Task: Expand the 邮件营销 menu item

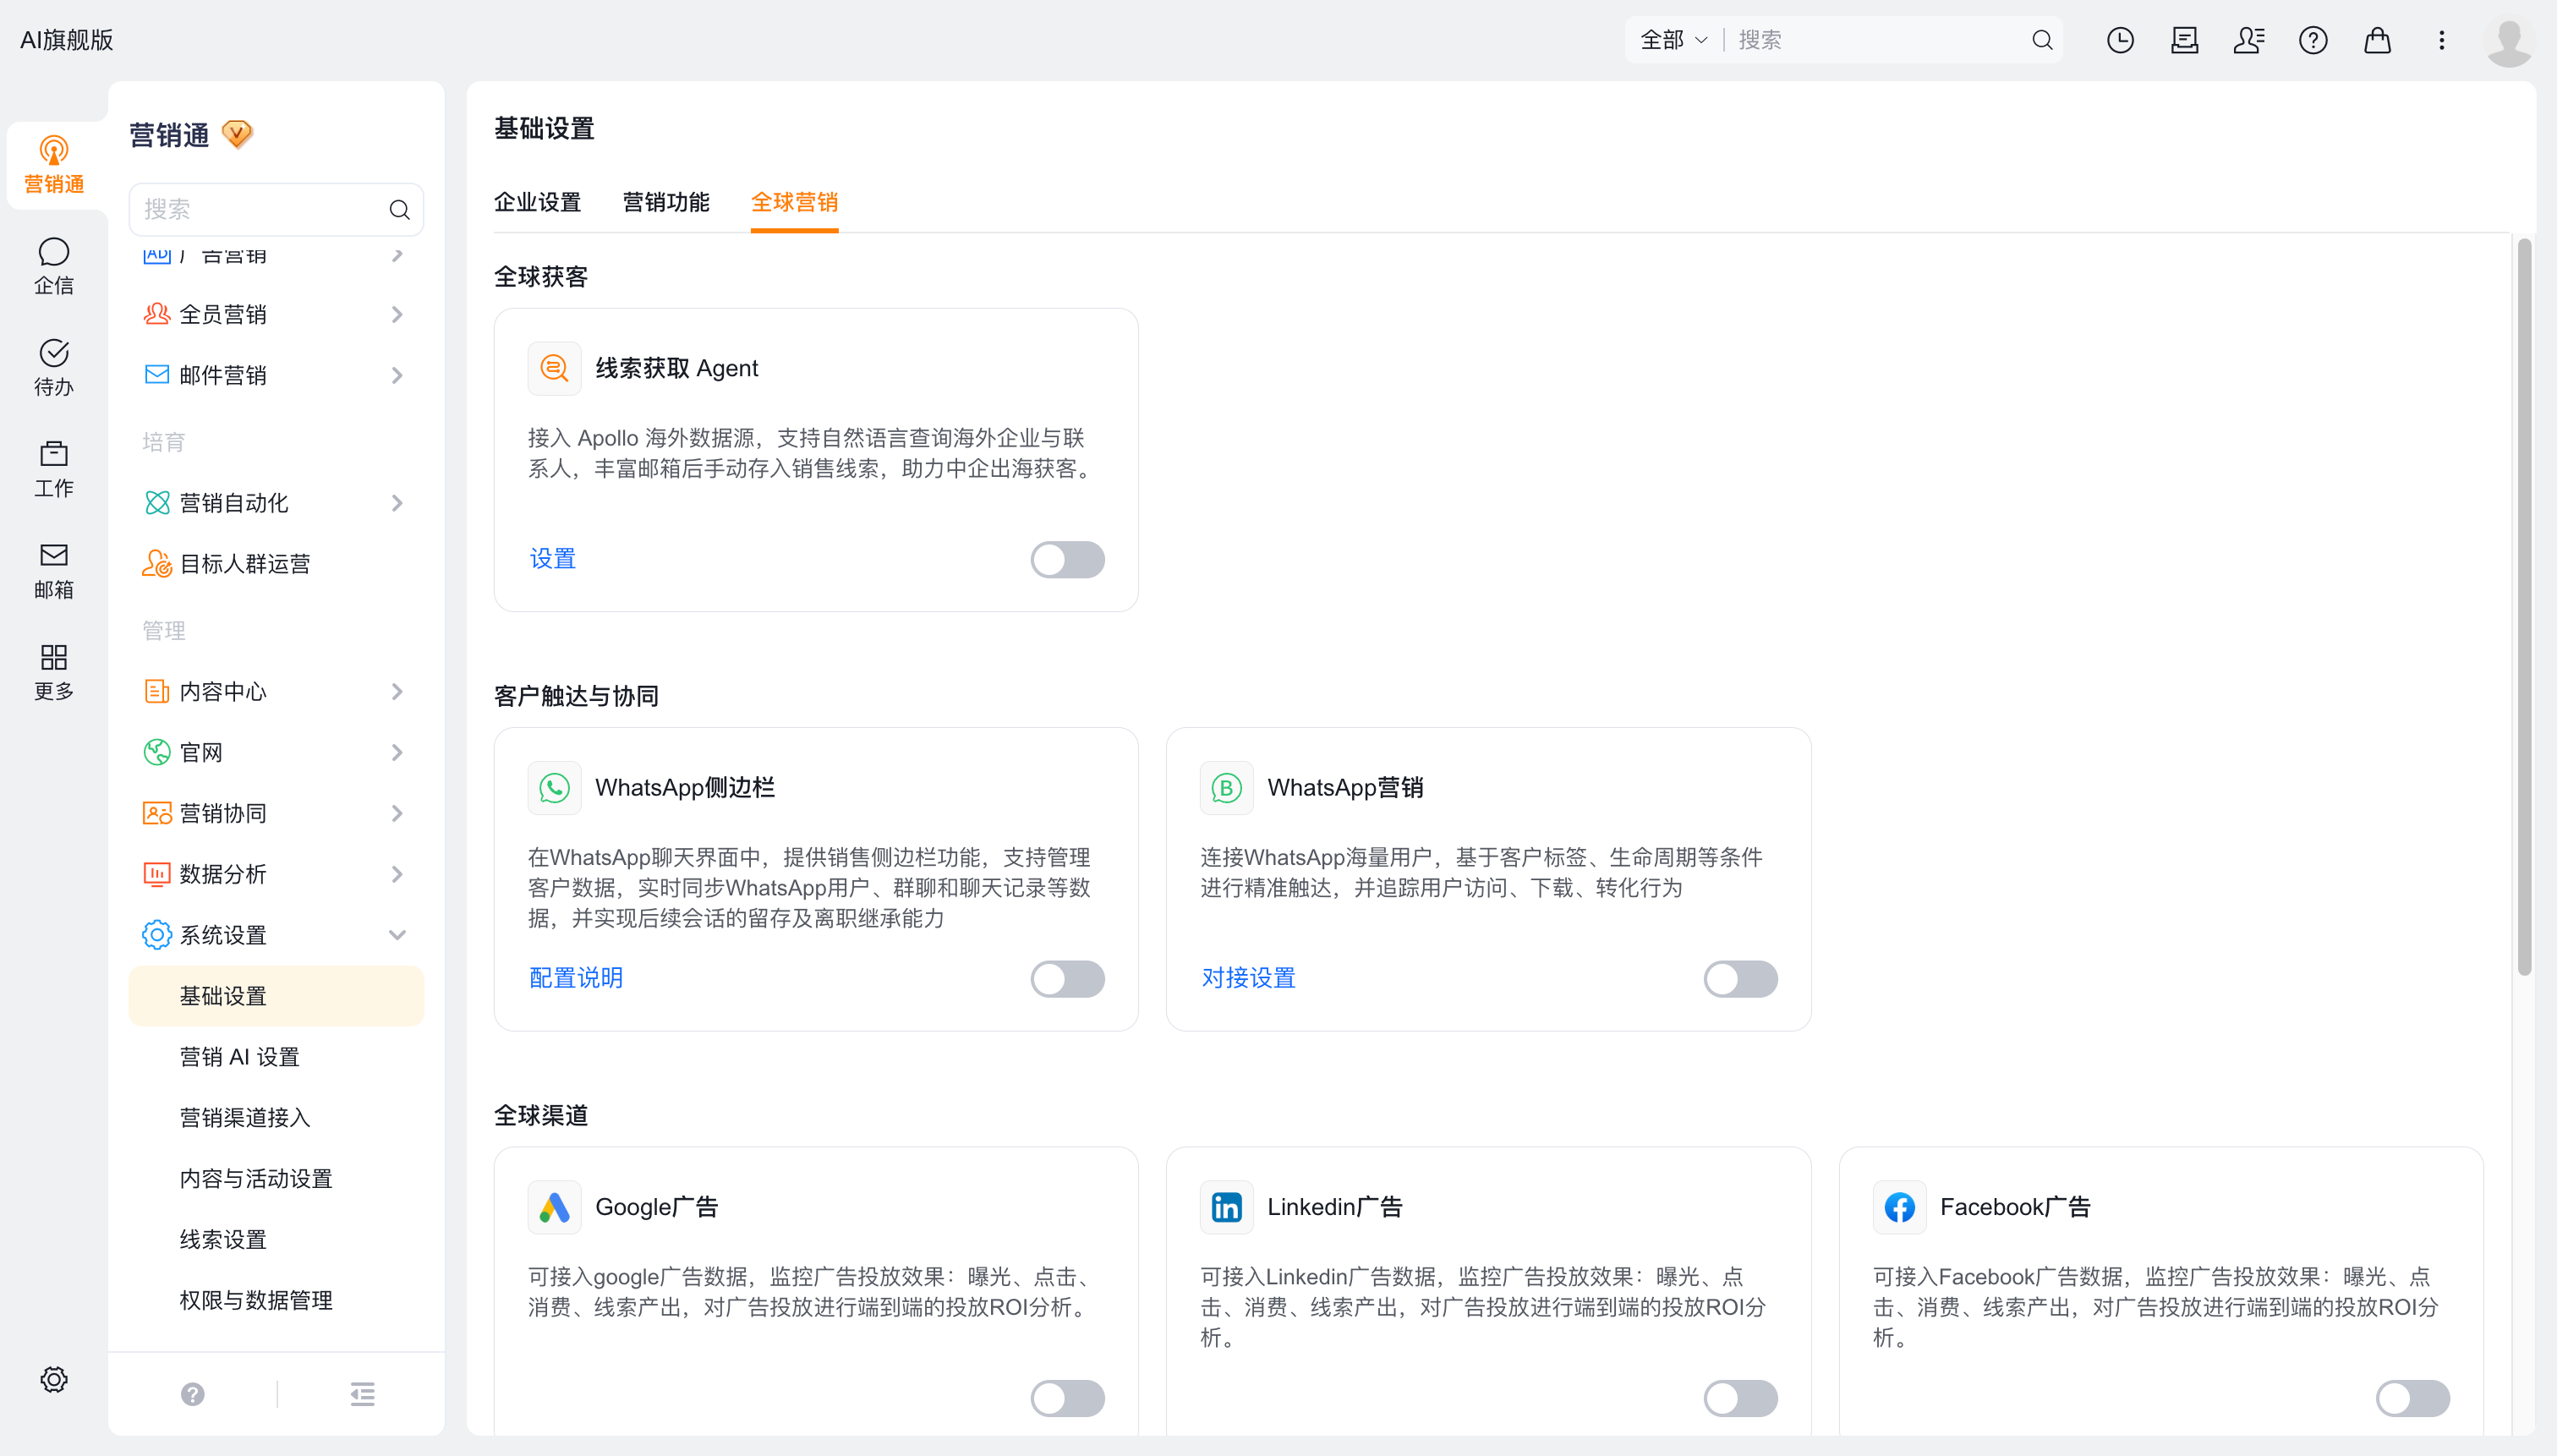Action: pyautogui.click(x=276, y=375)
